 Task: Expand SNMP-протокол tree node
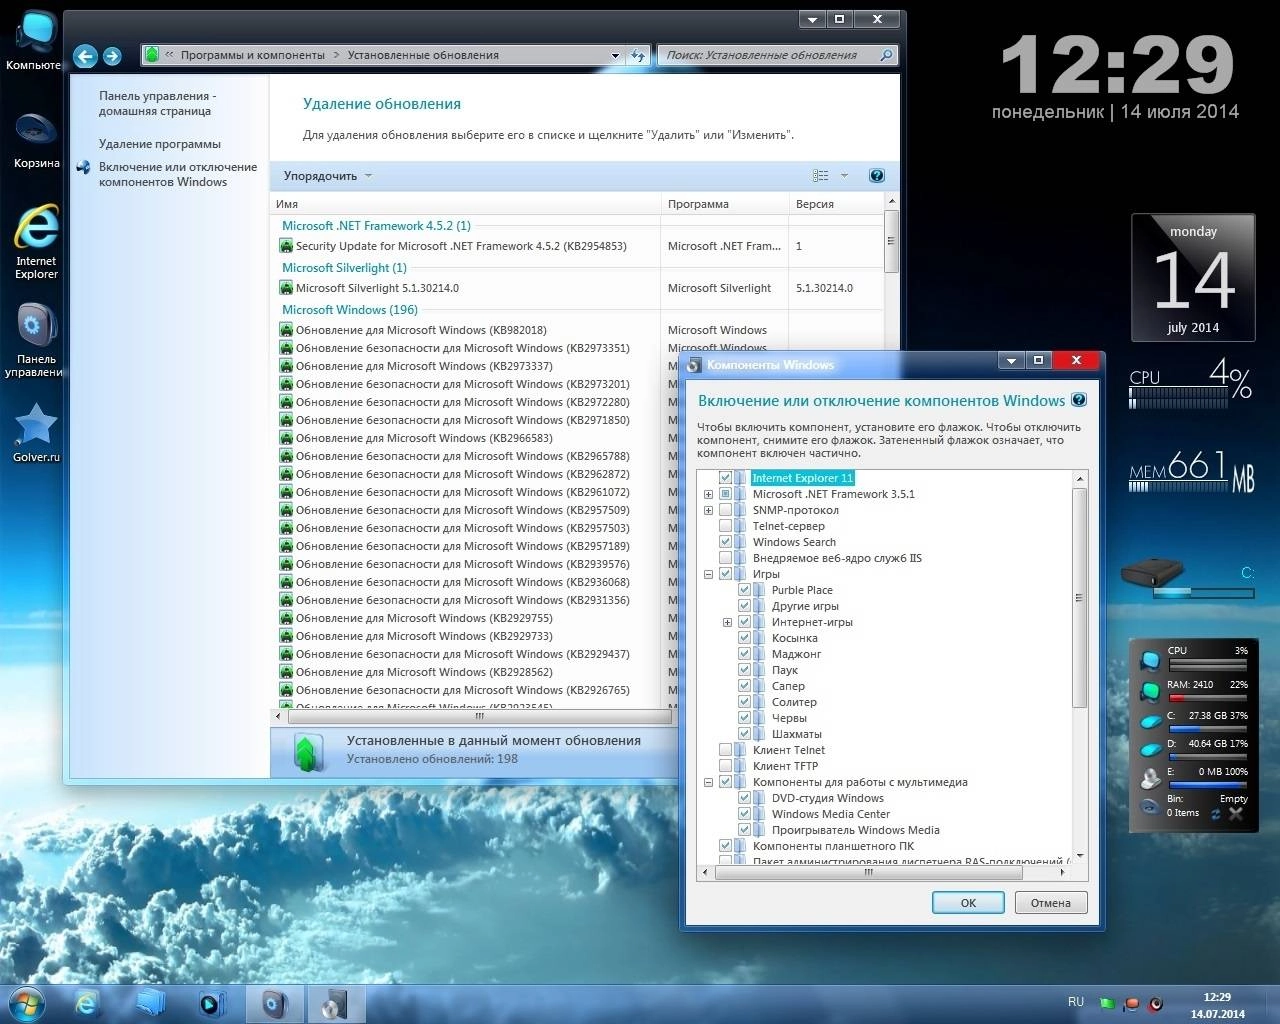click(x=708, y=510)
